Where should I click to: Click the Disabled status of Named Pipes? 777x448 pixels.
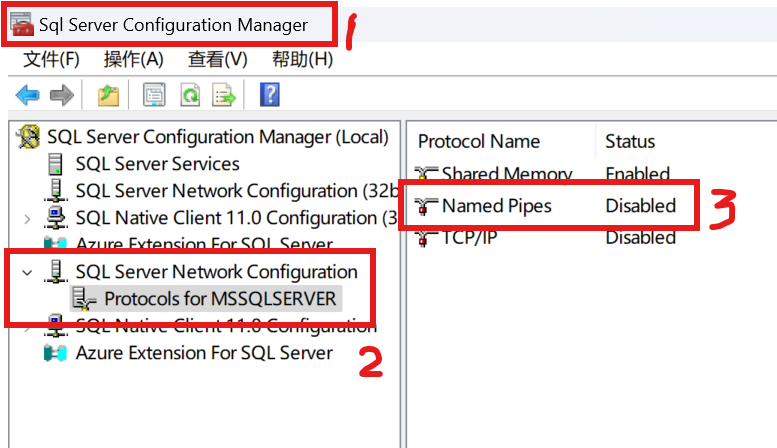[x=641, y=206]
